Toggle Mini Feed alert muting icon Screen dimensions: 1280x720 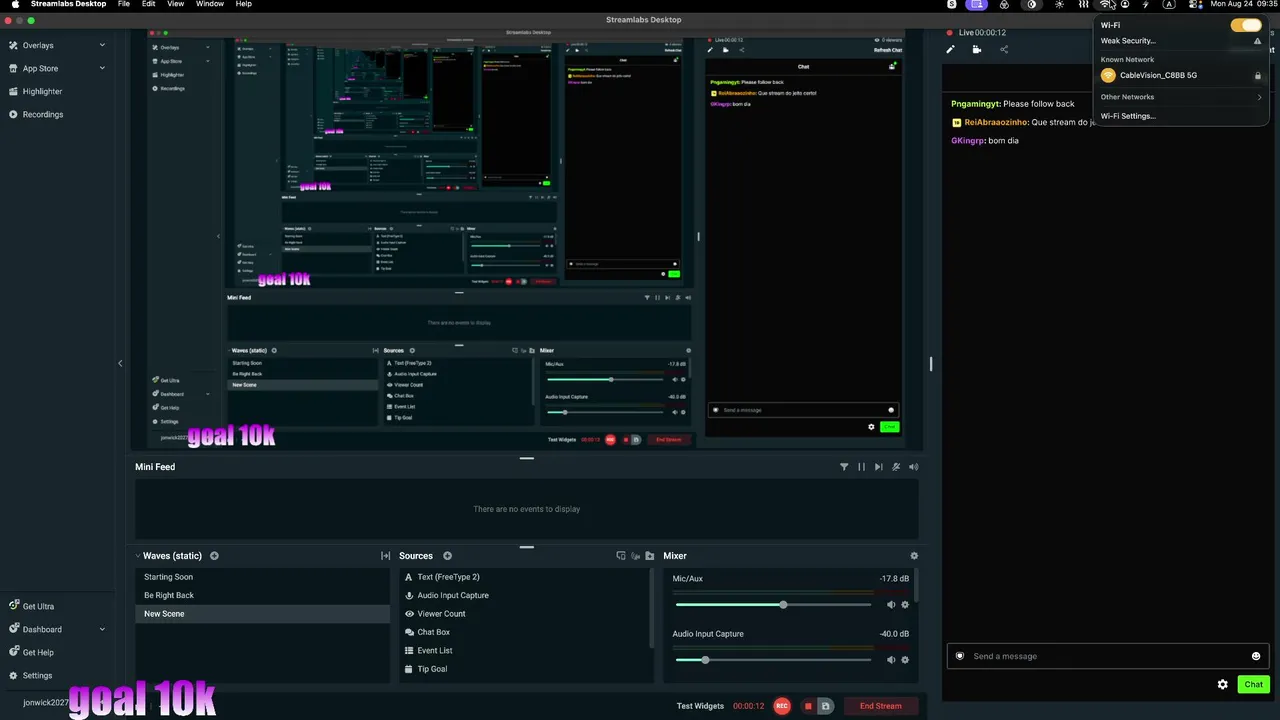(896, 467)
